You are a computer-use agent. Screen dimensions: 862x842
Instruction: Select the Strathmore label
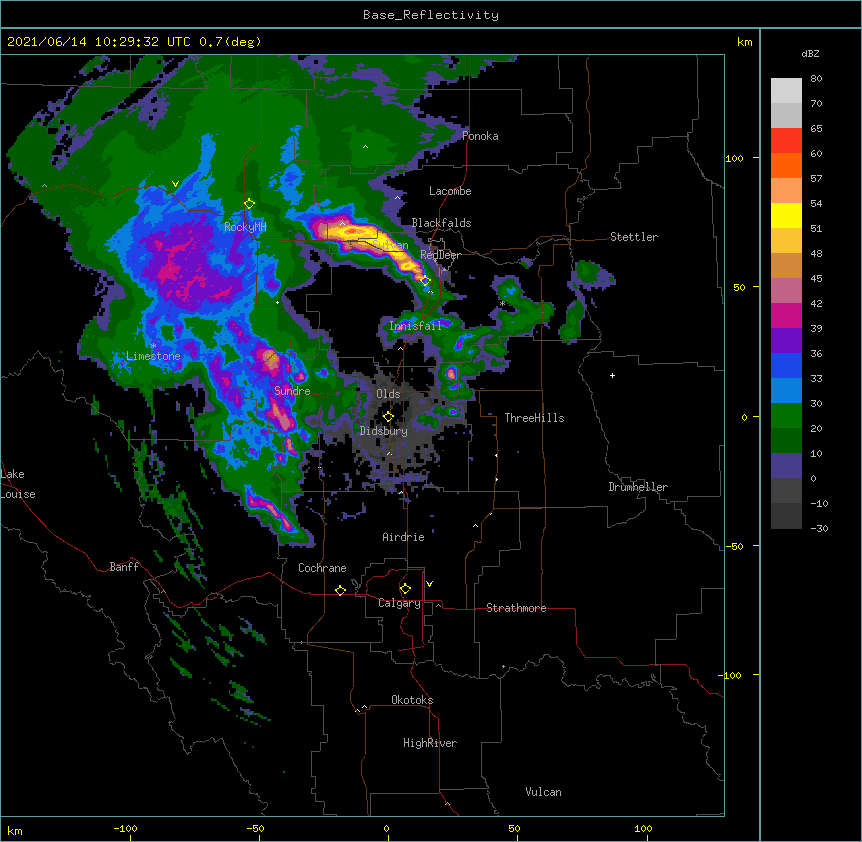point(516,608)
